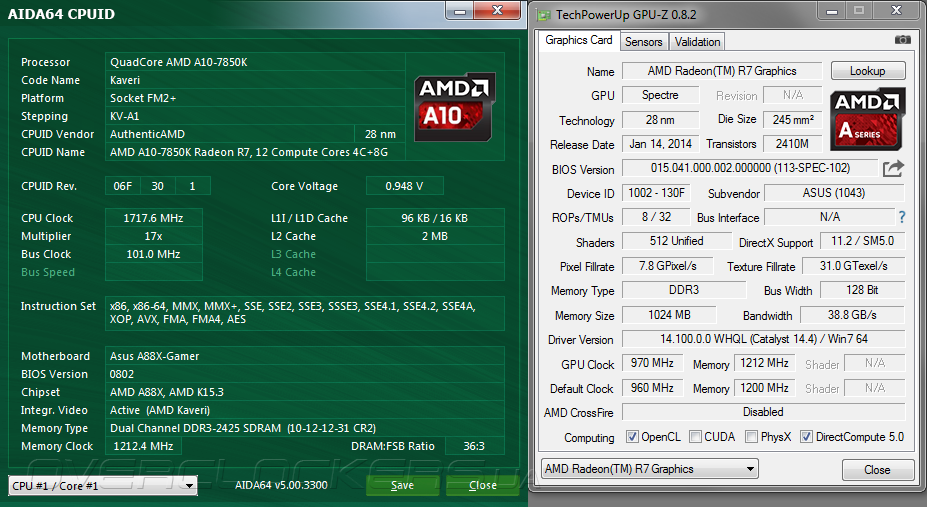This screenshot has width=927, height=507.
Task: Click the Pixel Fillrate value 7.8 GPixel/s
Action: [x=667, y=266]
